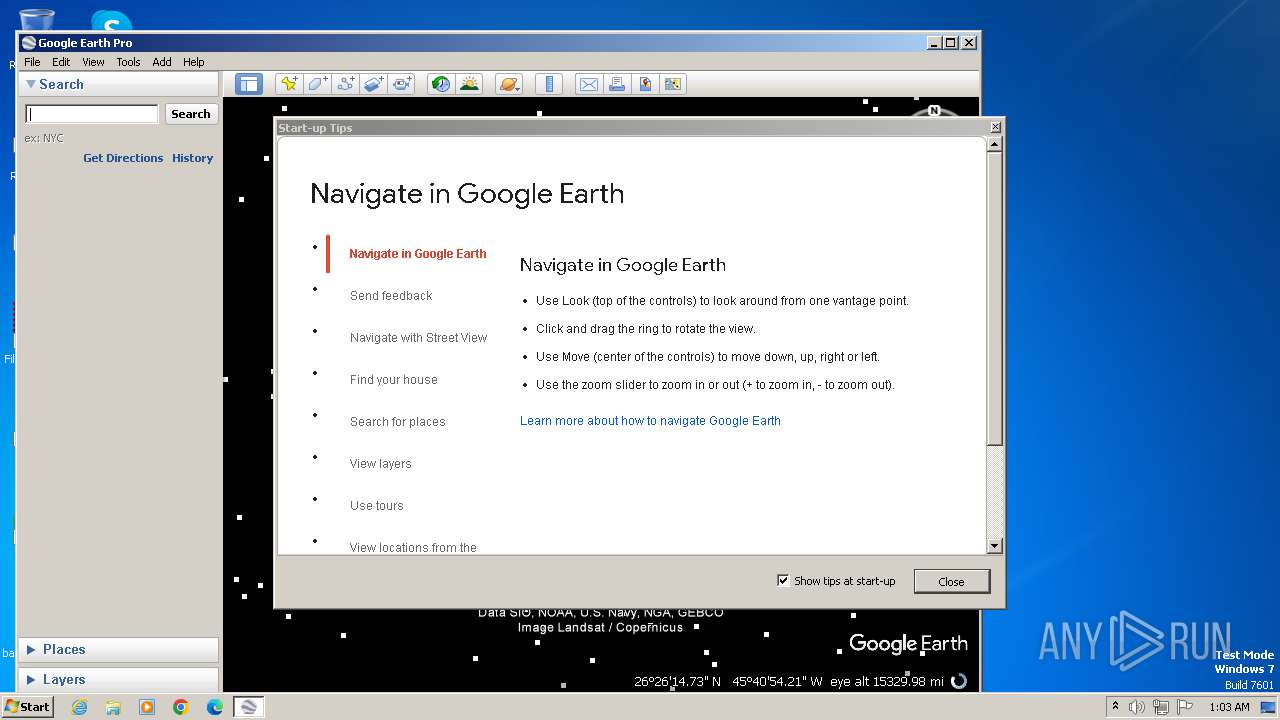Click the network tray icon

click(1160, 707)
